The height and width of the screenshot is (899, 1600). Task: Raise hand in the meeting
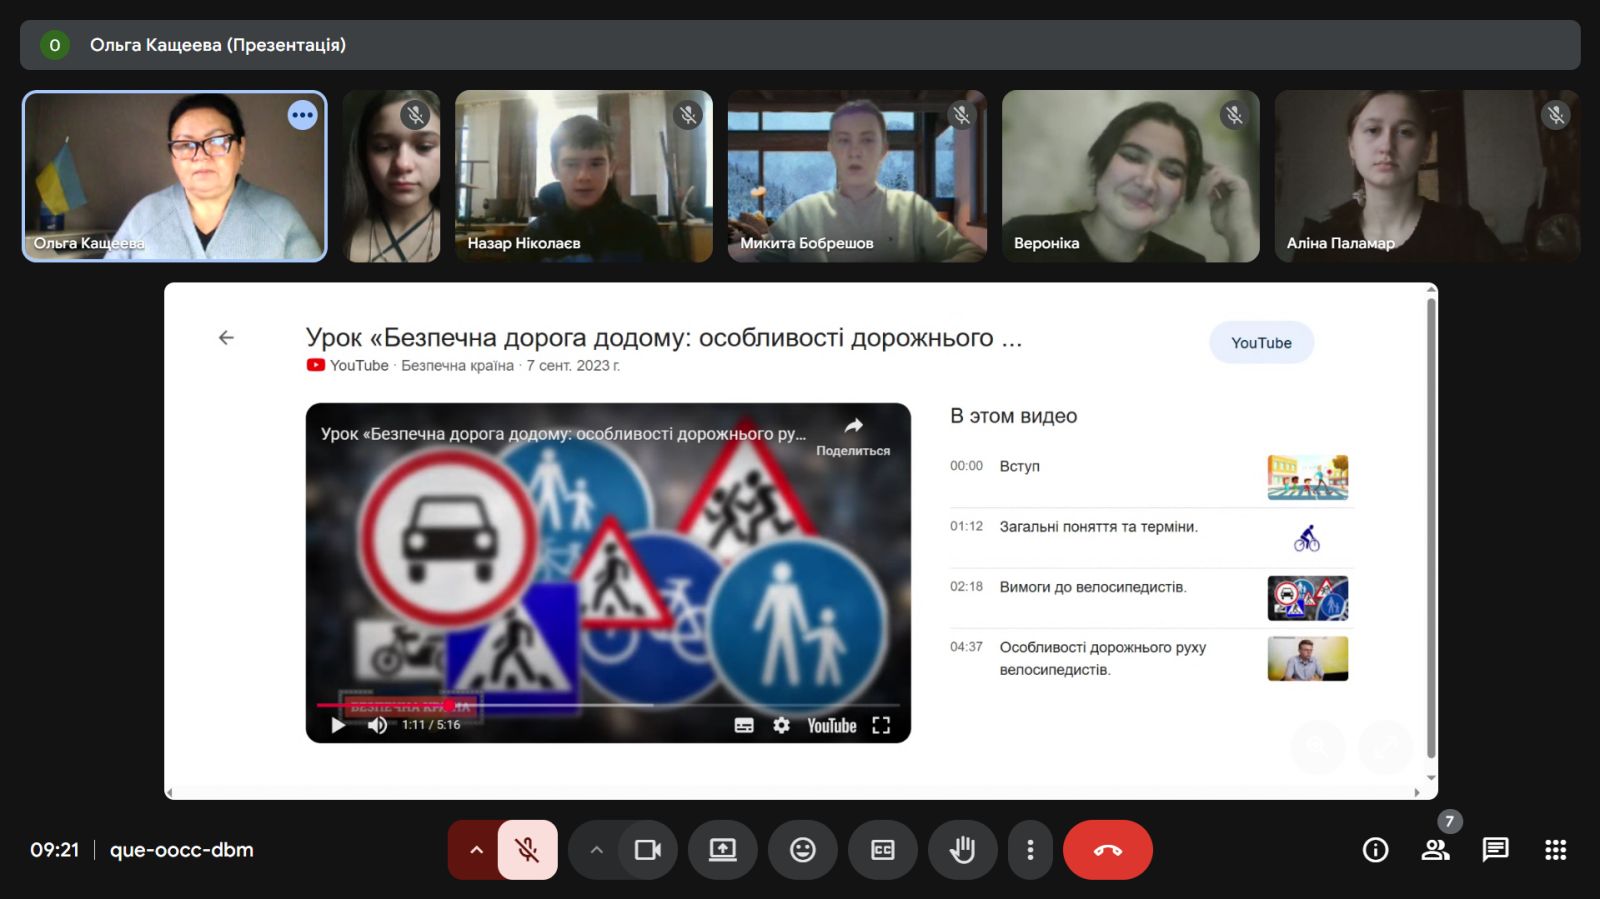[962, 850]
